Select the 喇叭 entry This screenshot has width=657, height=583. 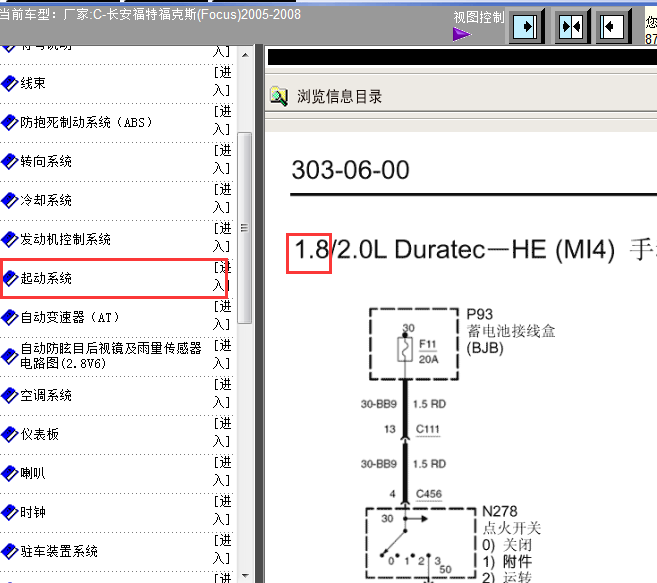coord(33,473)
